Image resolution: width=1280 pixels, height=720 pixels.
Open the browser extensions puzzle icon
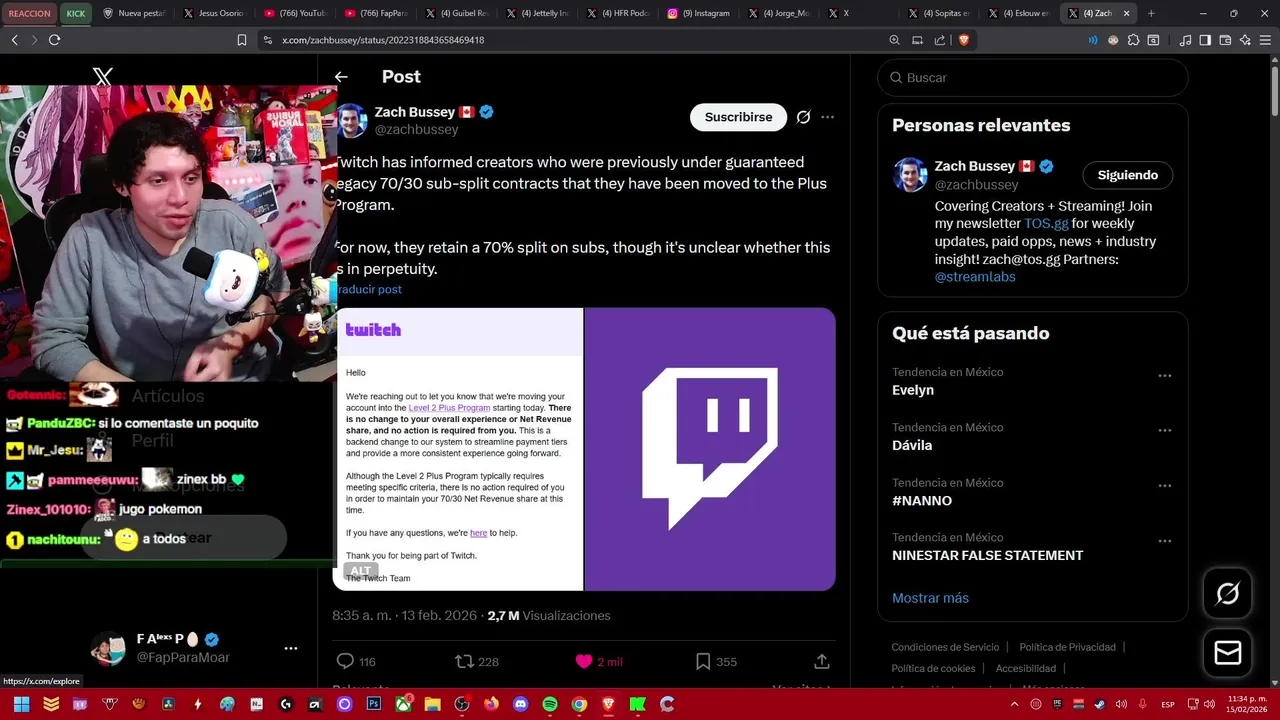1133,40
